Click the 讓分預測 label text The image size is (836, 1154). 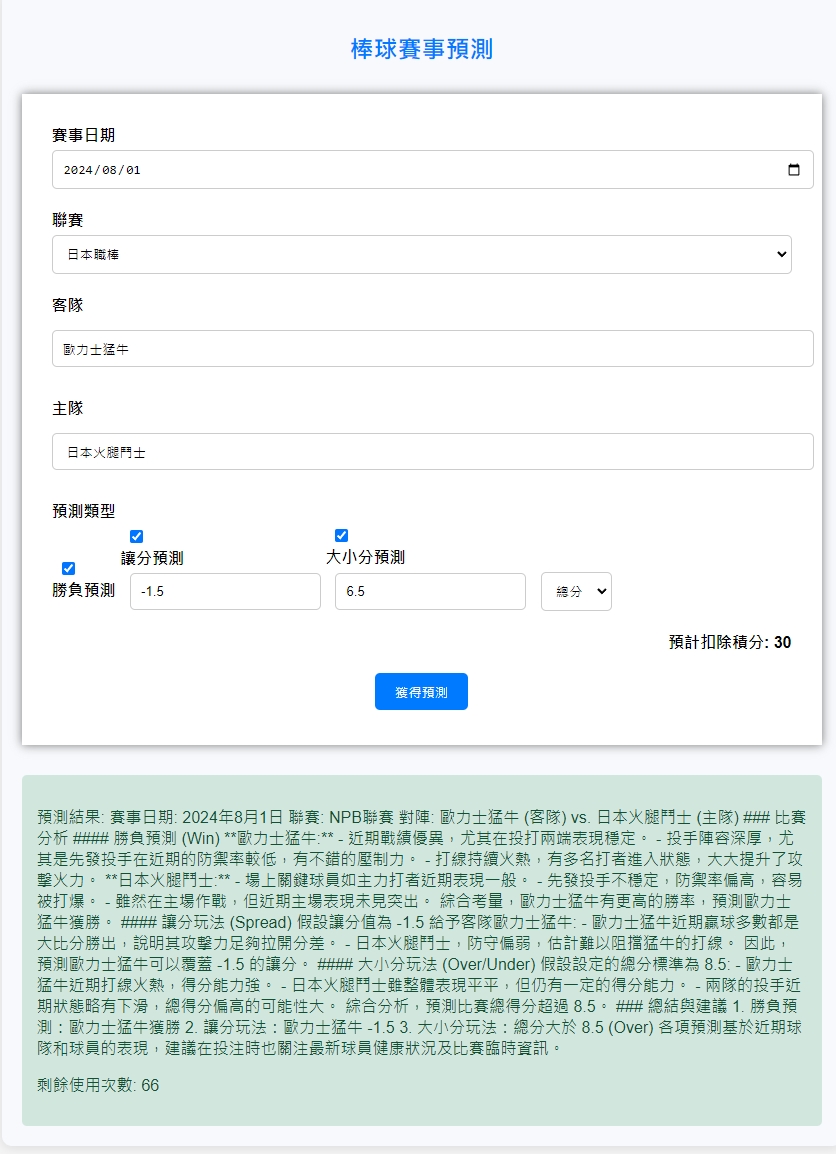coord(152,559)
